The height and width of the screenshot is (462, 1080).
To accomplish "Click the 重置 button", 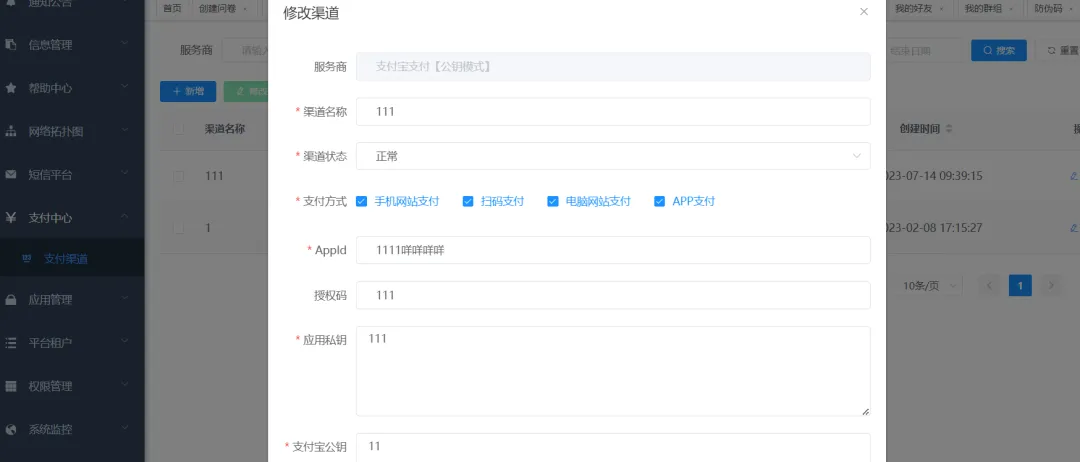I will point(1062,50).
